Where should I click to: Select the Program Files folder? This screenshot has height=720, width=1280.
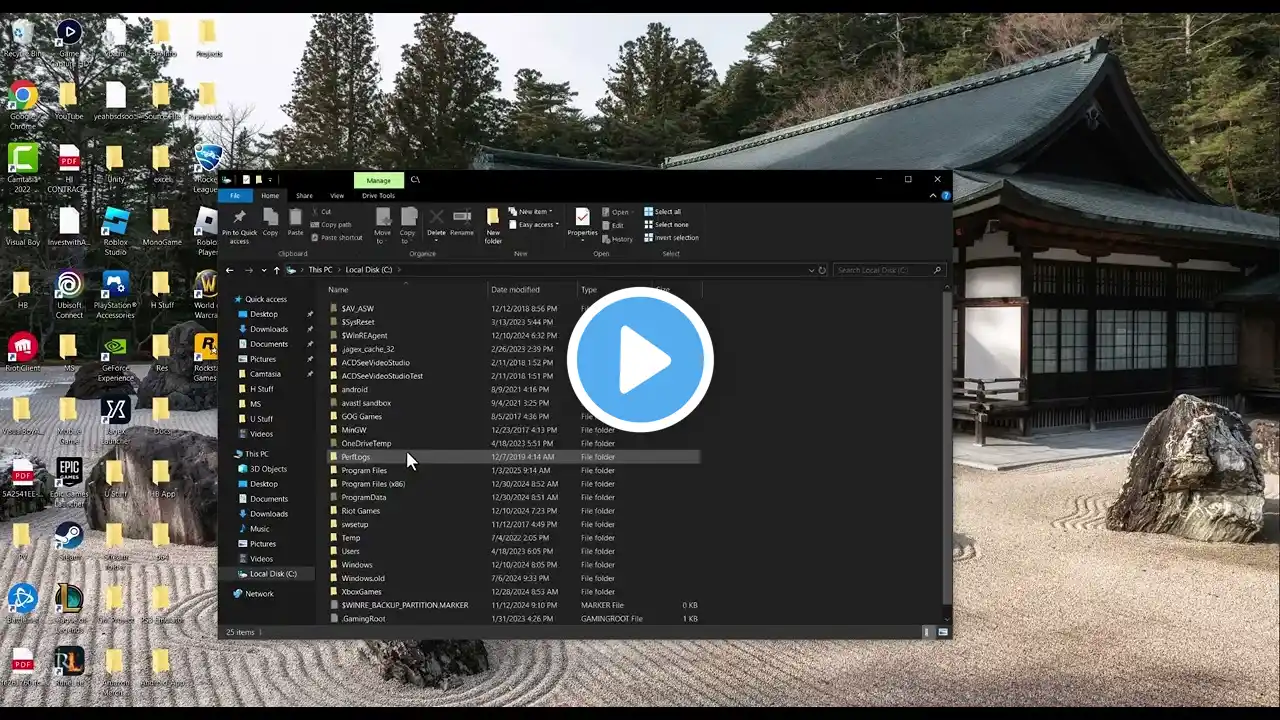tap(364, 470)
